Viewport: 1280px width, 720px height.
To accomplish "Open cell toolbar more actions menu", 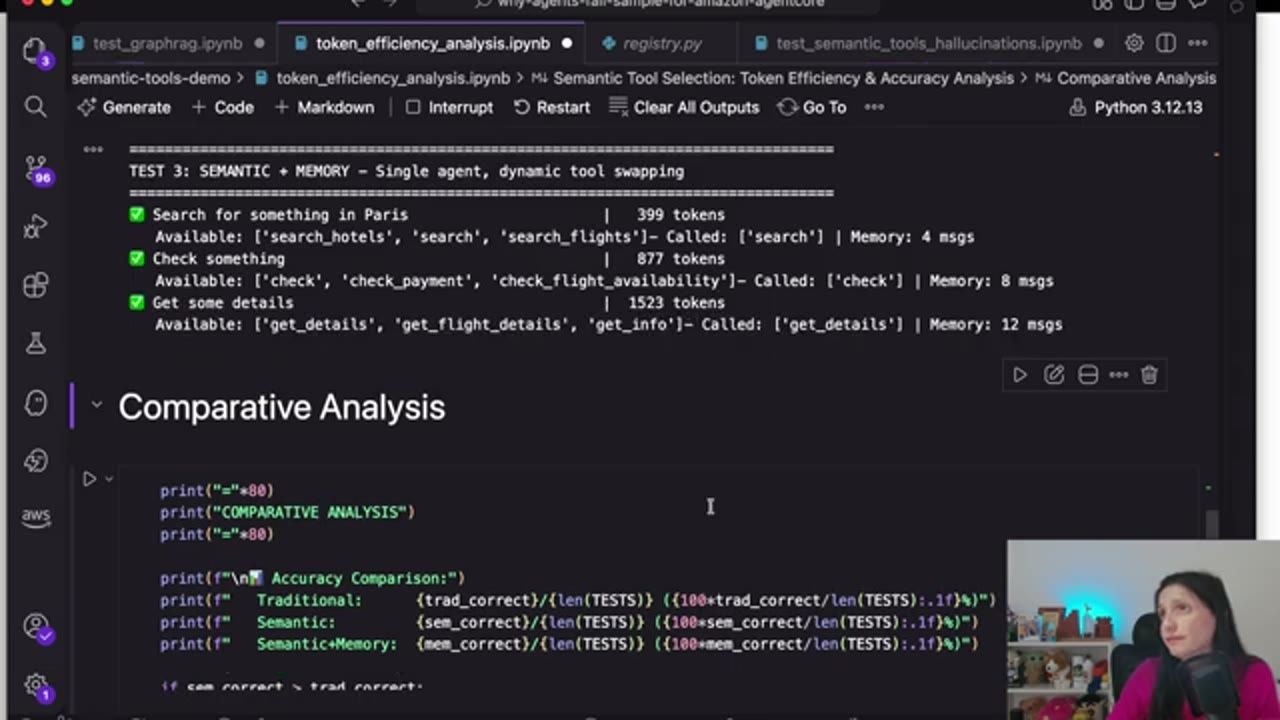I will [x=1119, y=375].
